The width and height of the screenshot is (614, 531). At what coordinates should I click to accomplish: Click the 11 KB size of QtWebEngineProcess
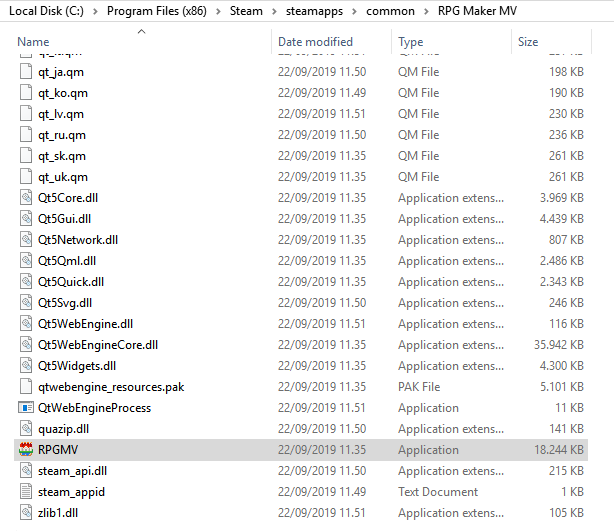(x=569, y=408)
